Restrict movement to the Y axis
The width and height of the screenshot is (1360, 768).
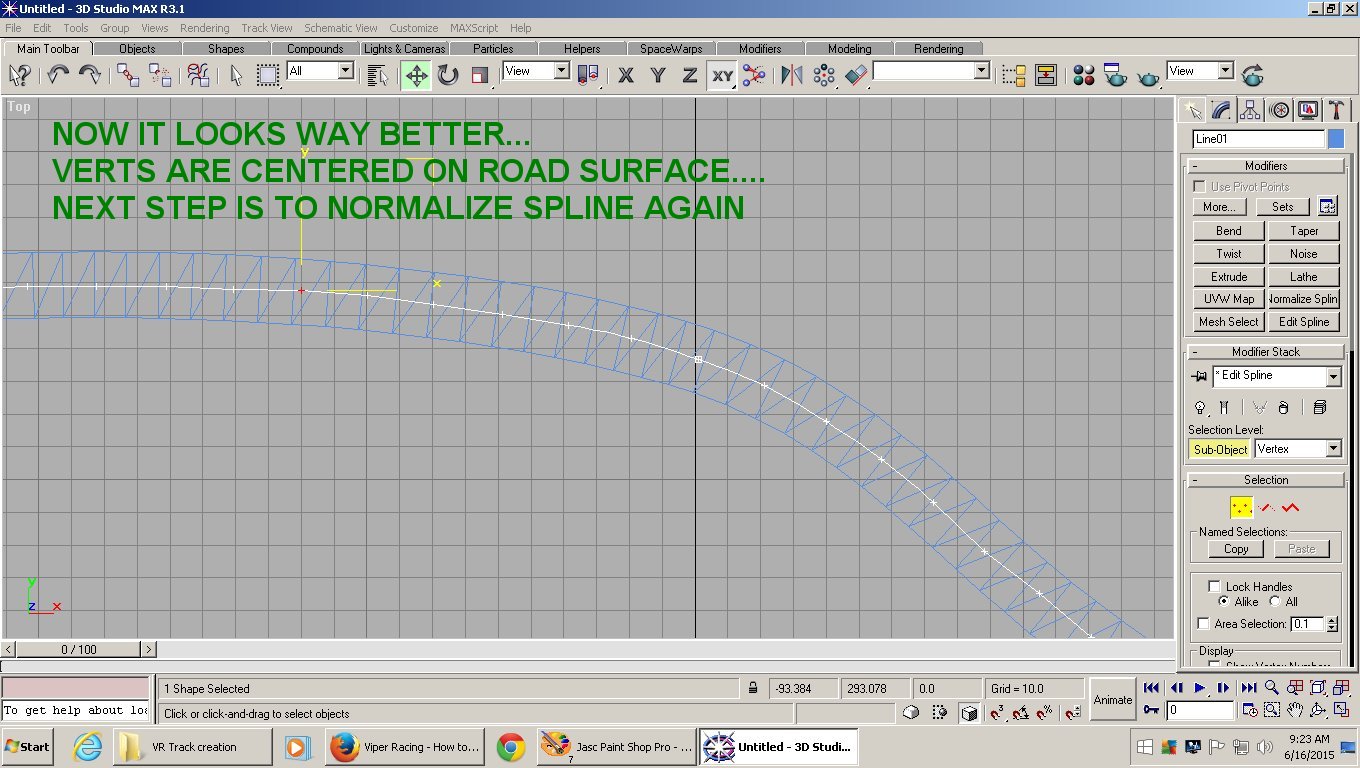click(658, 75)
